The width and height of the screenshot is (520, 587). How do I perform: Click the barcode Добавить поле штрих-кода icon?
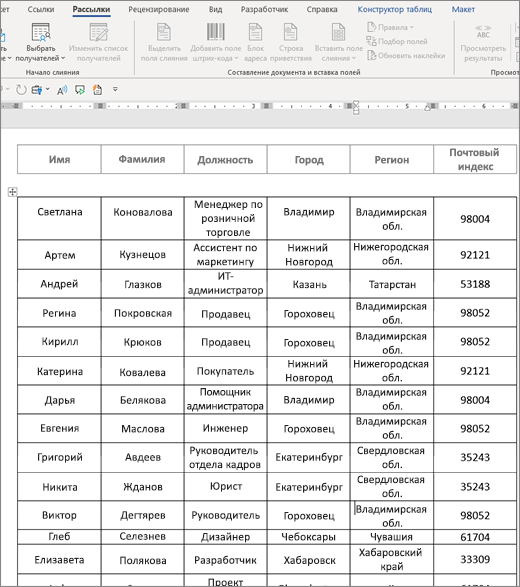coord(216,32)
